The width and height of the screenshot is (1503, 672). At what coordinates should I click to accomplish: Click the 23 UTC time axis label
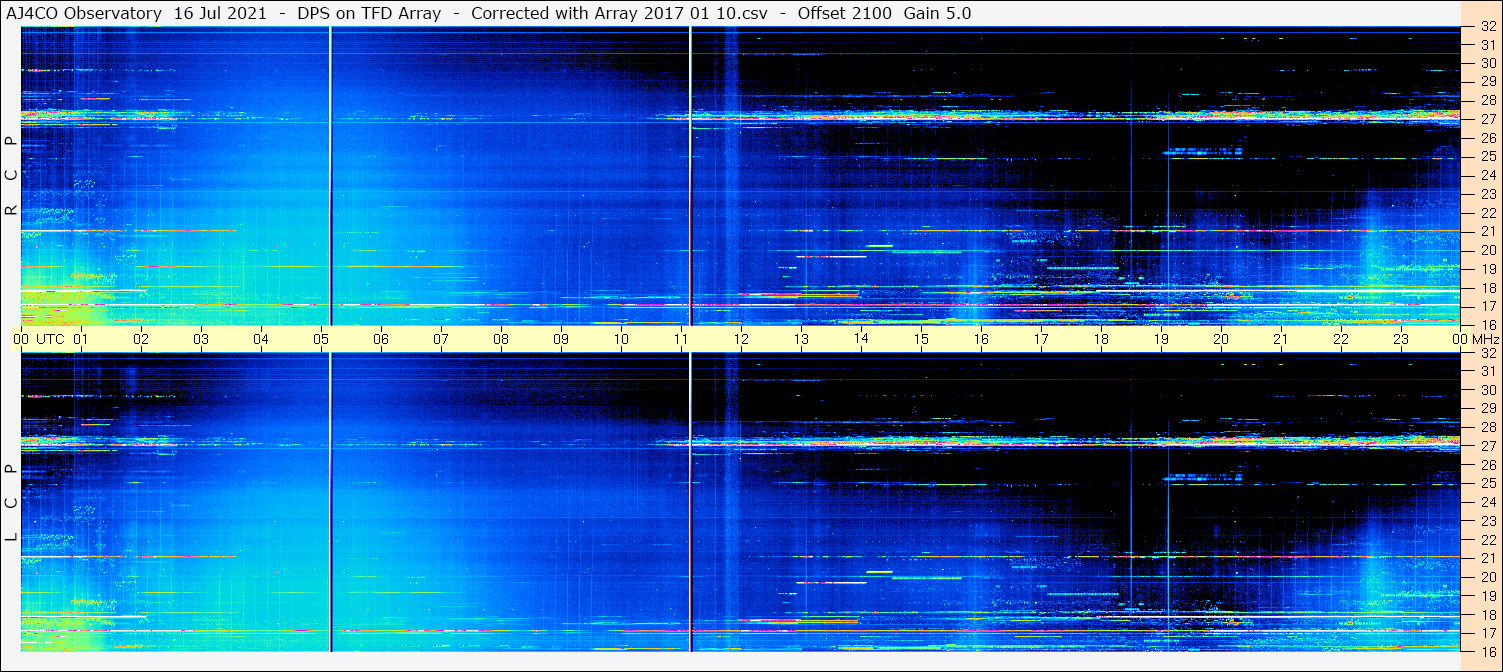click(x=1401, y=339)
